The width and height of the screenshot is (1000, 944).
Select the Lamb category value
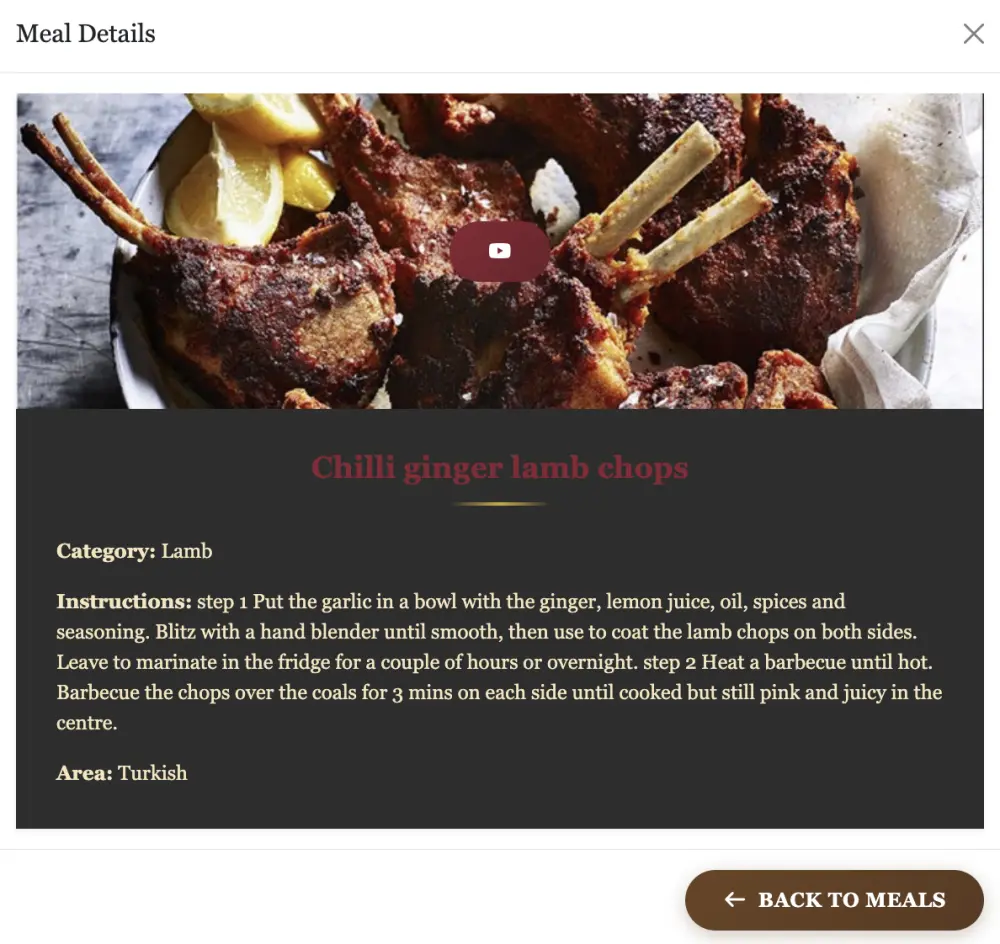point(186,551)
